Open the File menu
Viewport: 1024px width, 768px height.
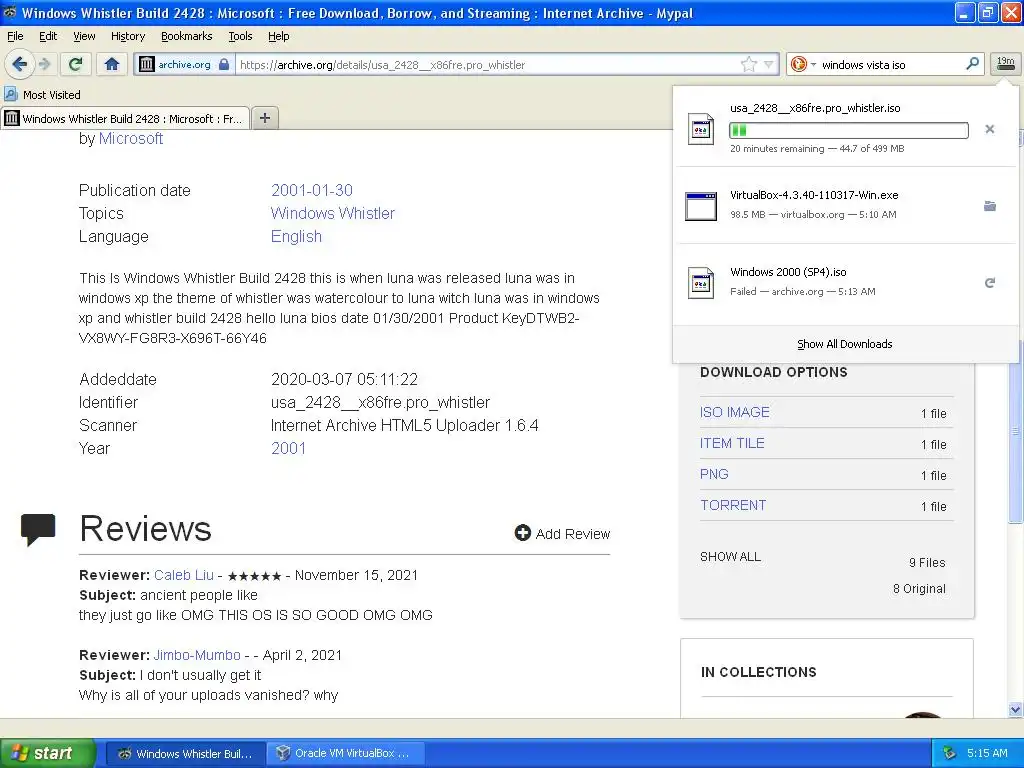coord(15,36)
